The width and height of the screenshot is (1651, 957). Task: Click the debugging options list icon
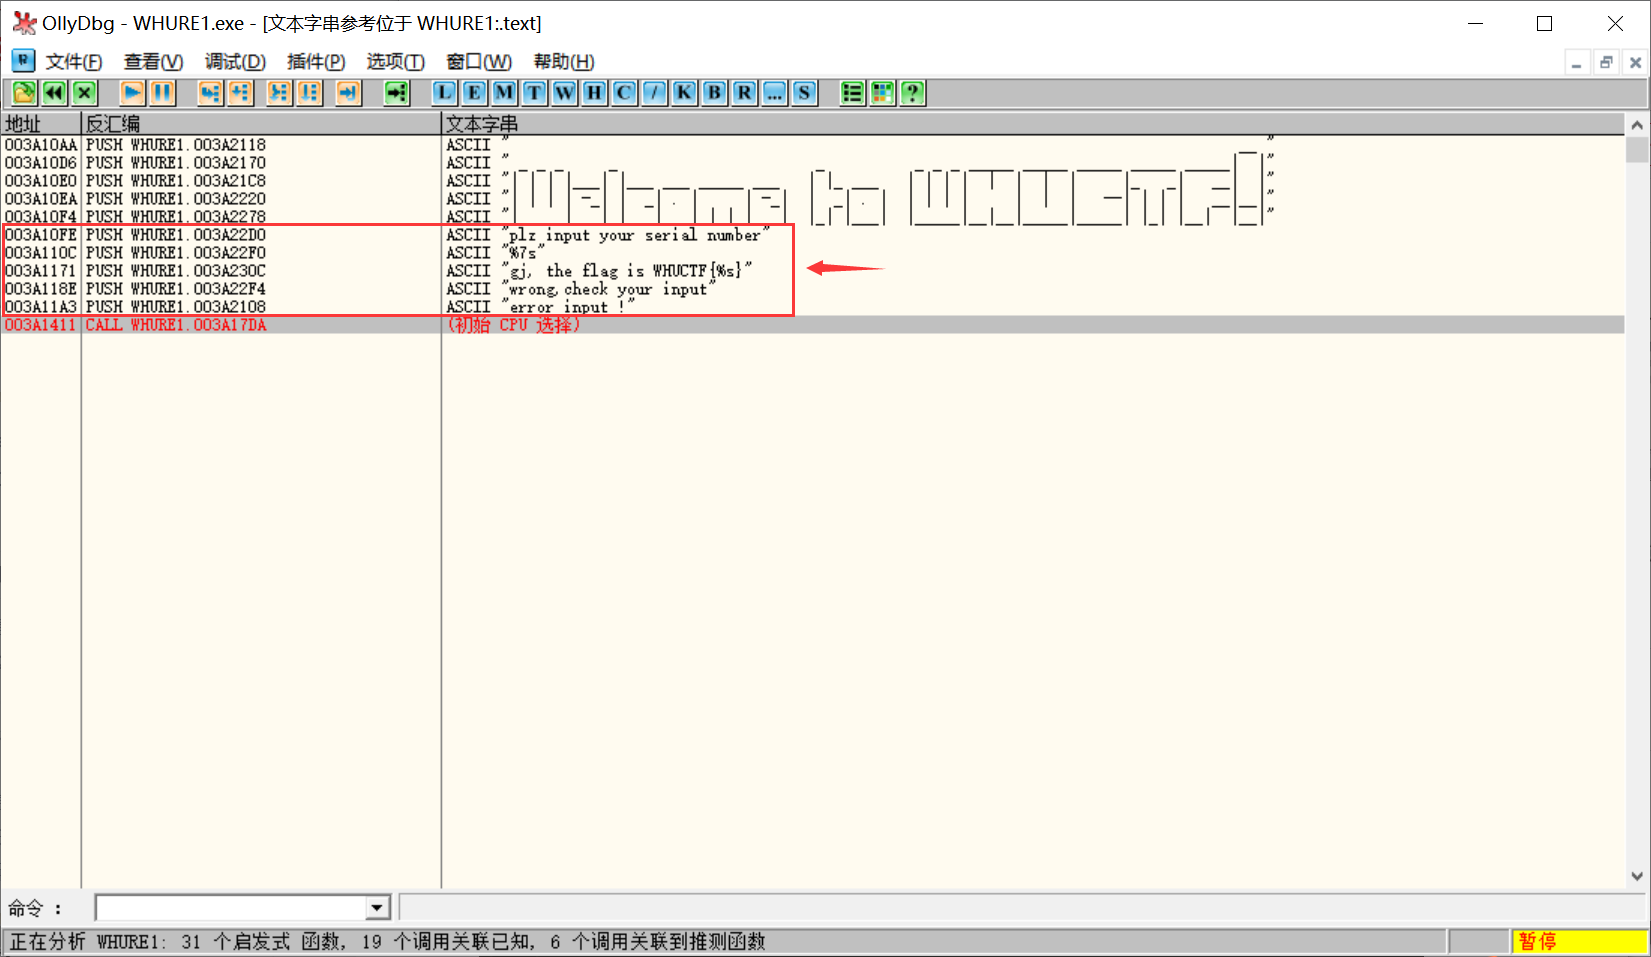pos(852,93)
